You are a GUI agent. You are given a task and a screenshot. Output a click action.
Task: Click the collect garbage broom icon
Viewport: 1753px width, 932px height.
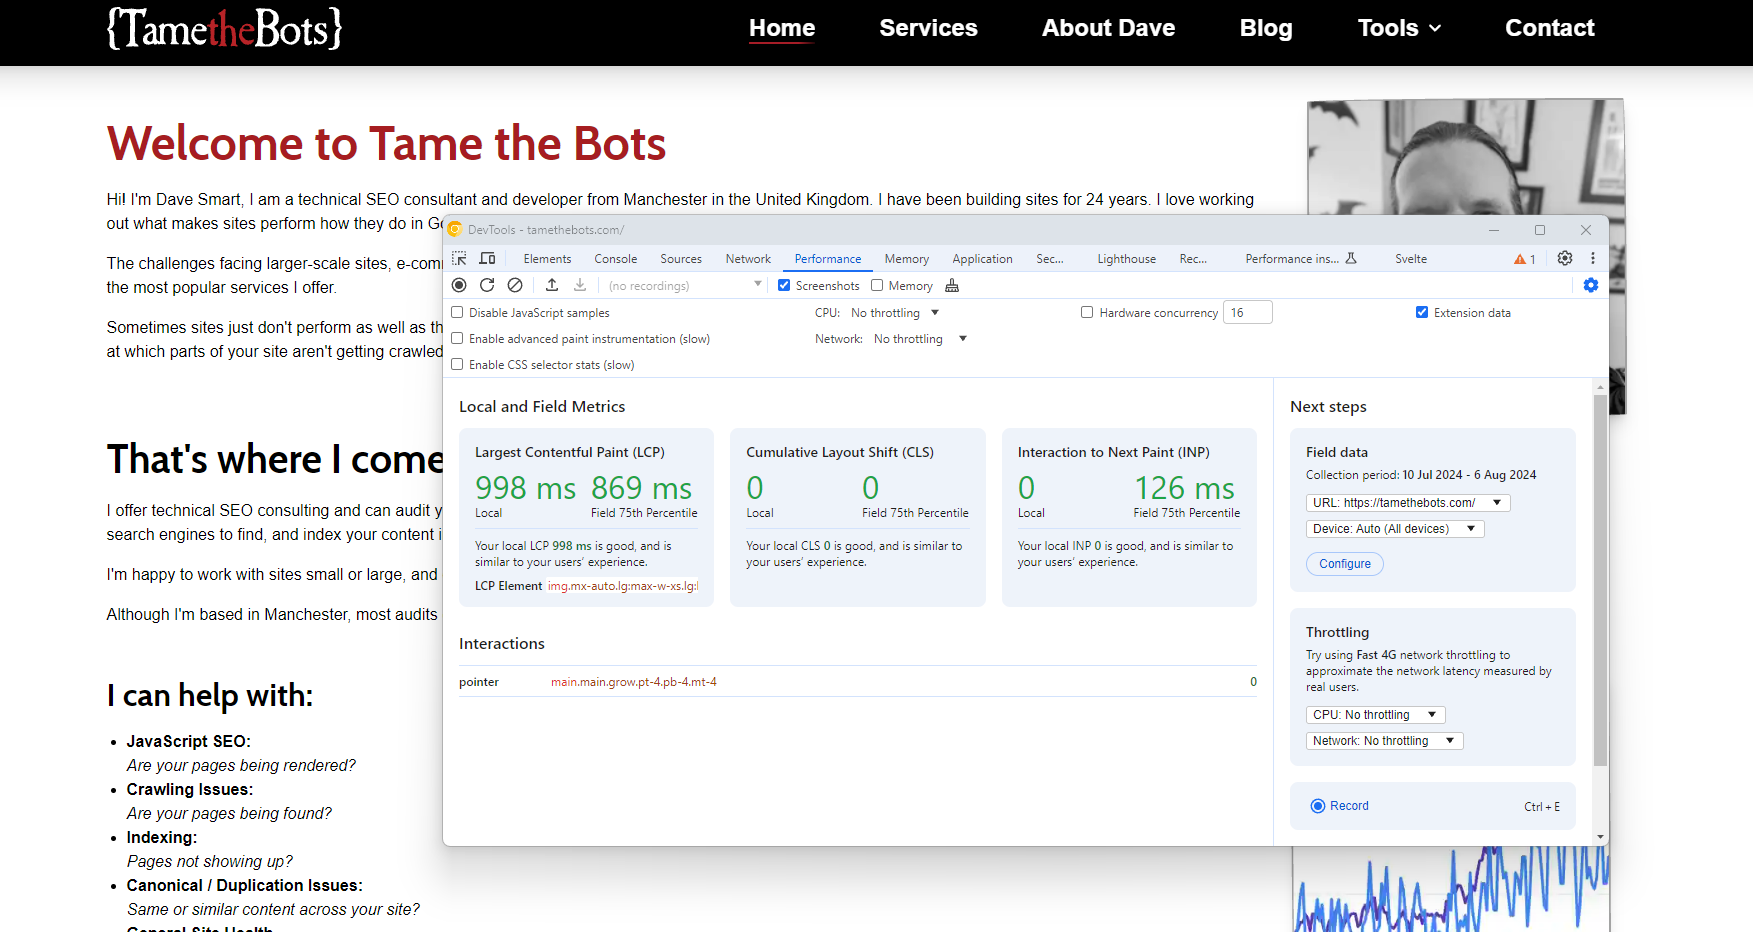(x=952, y=286)
